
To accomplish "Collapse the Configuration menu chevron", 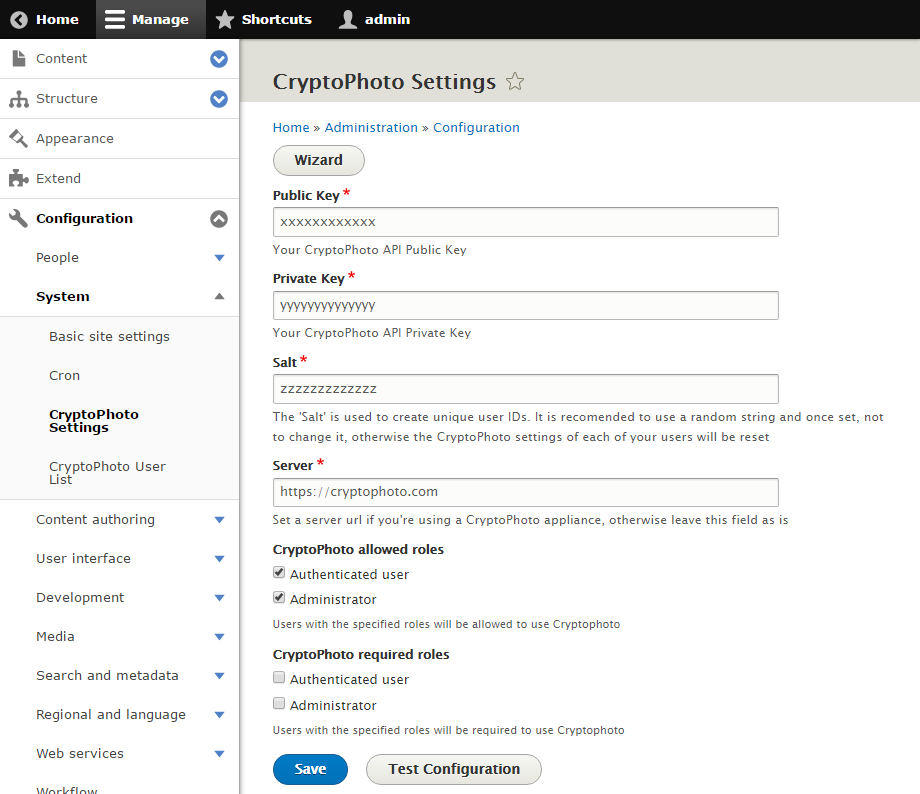I will click(219, 218).
